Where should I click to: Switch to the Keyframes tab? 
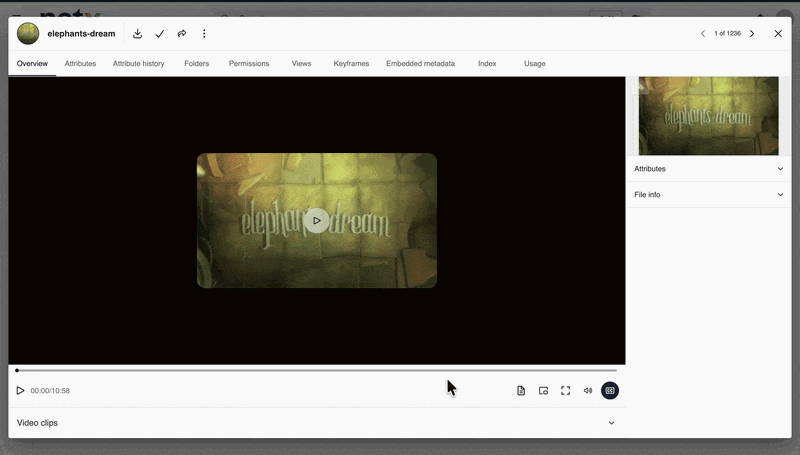pos(351,64)
